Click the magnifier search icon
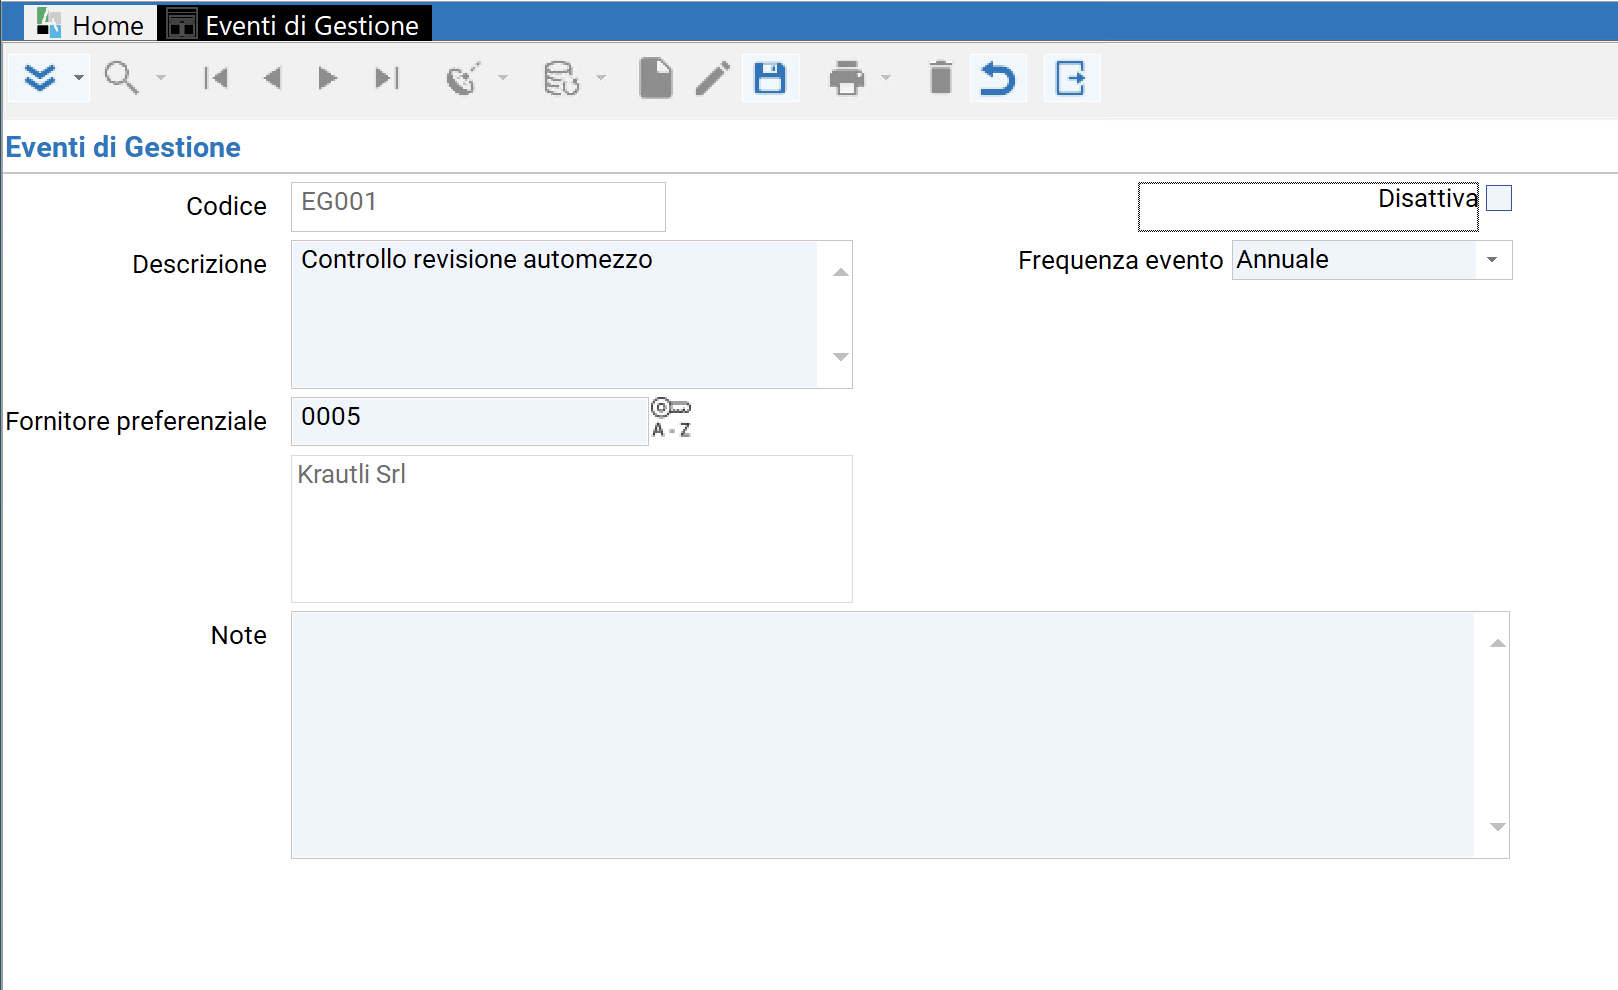Viewport: 1618px width, 990px height. (x=121, y=78)
